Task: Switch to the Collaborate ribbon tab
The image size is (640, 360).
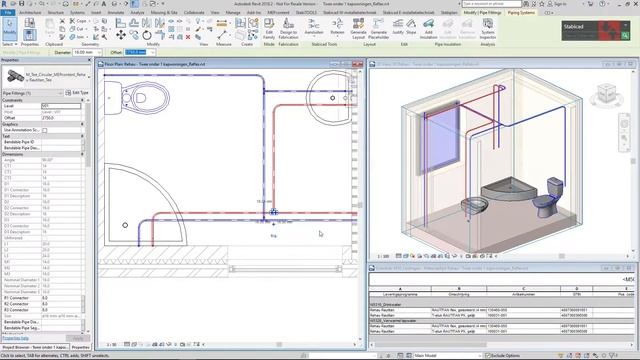Action: click(194, 13)
